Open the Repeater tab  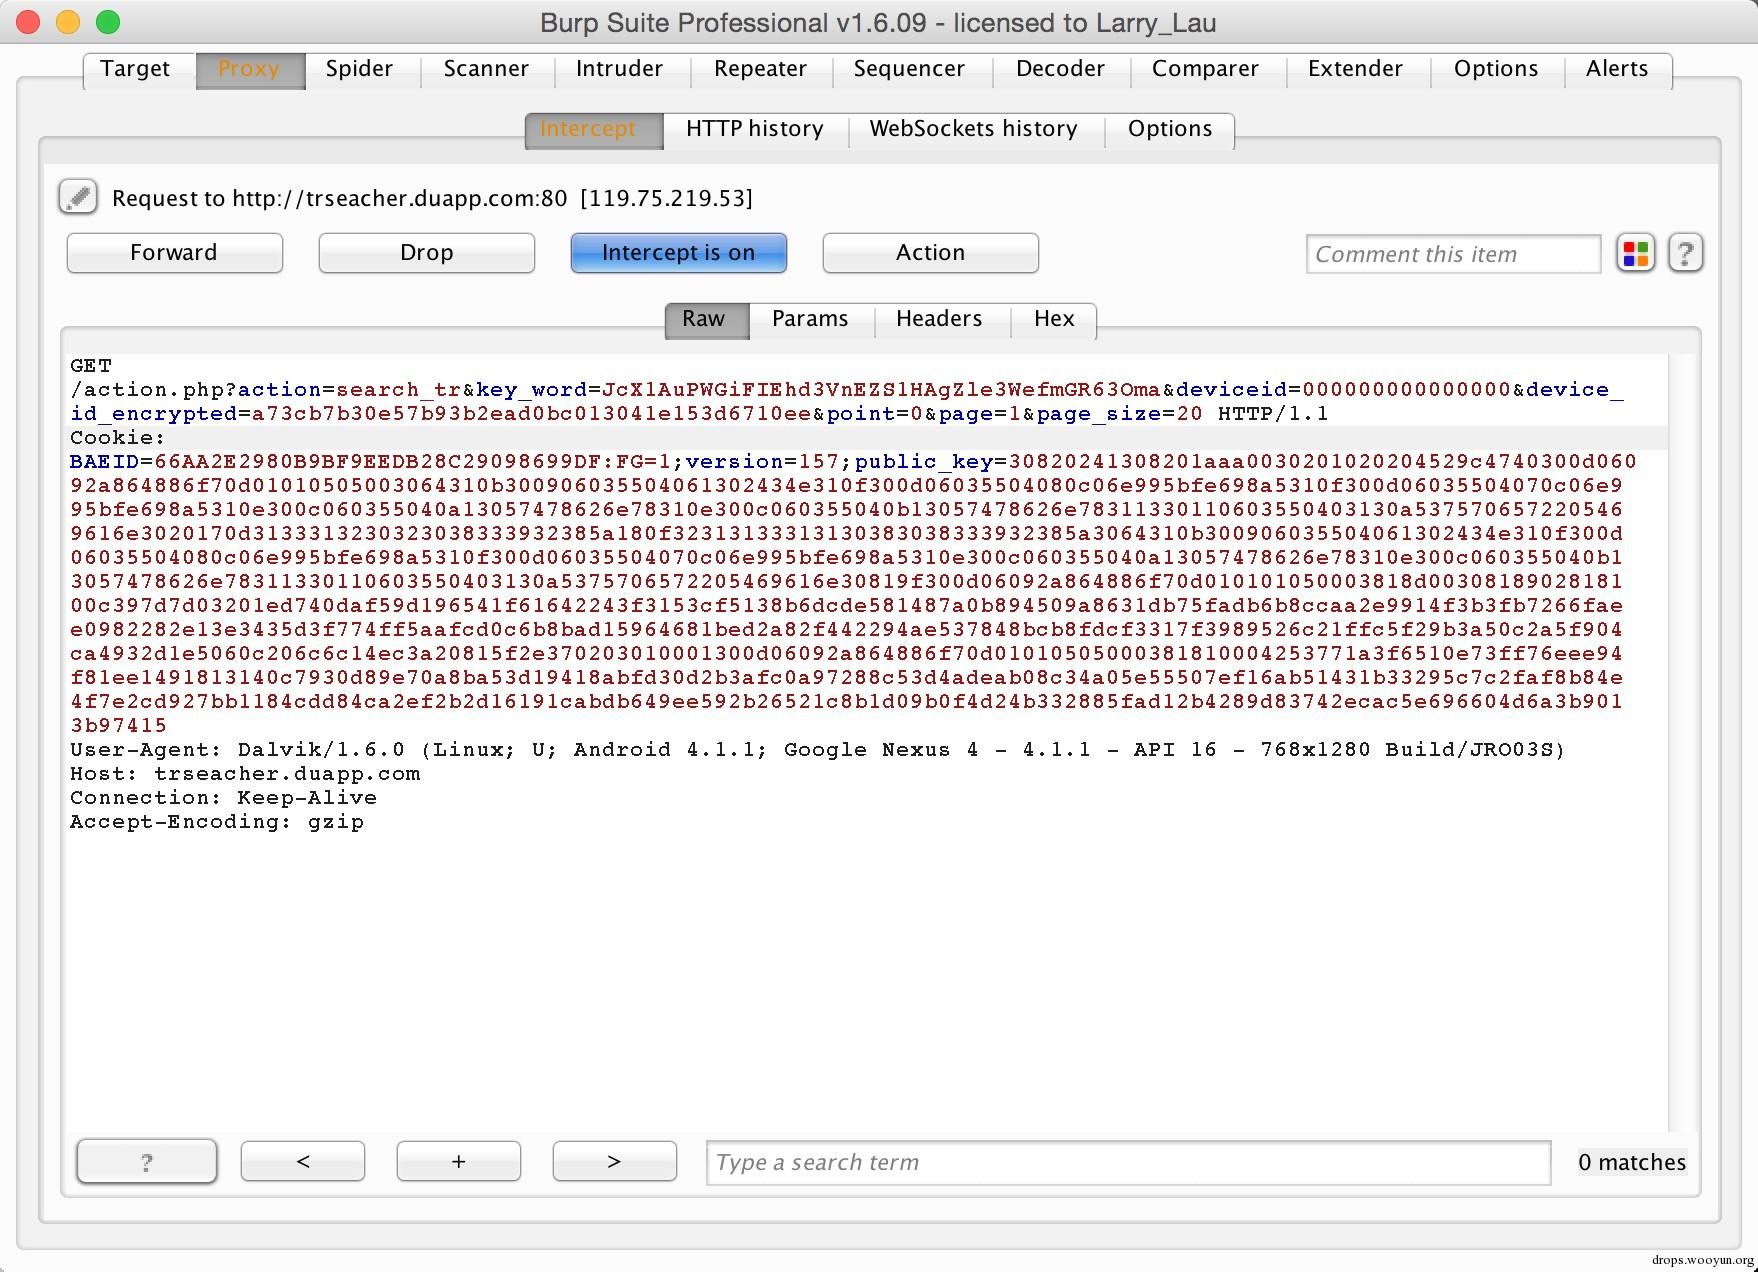pyautogui.click(x=760, y=69)
